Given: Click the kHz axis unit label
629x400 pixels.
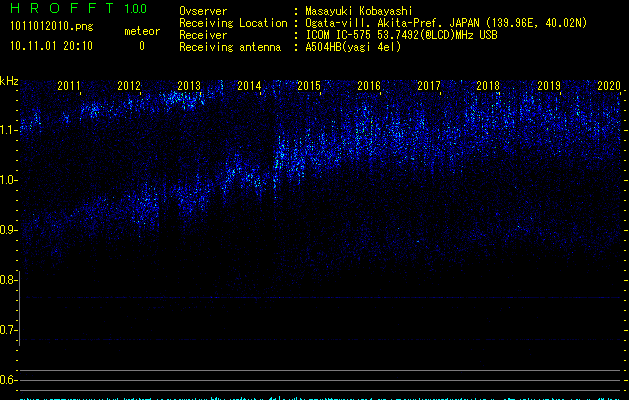Looking at the screenshot, I should (9, 81).
